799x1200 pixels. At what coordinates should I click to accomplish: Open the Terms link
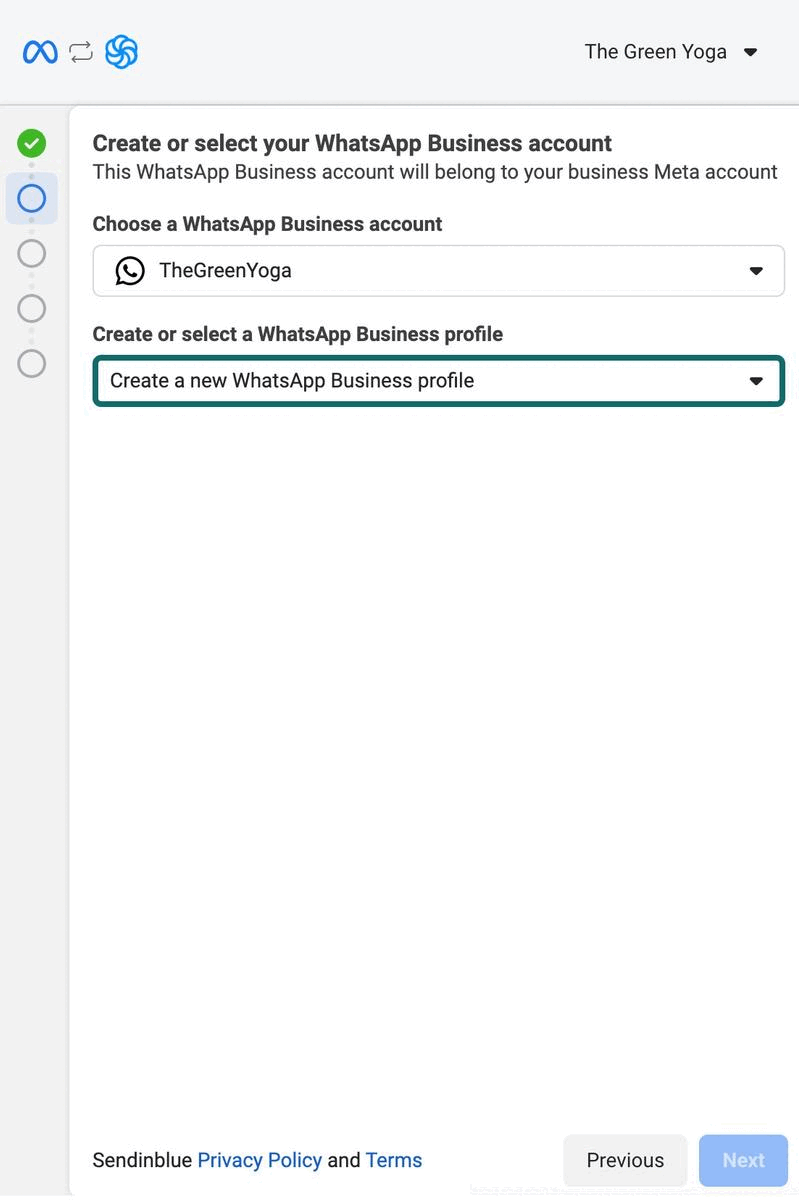[393, 1160]
